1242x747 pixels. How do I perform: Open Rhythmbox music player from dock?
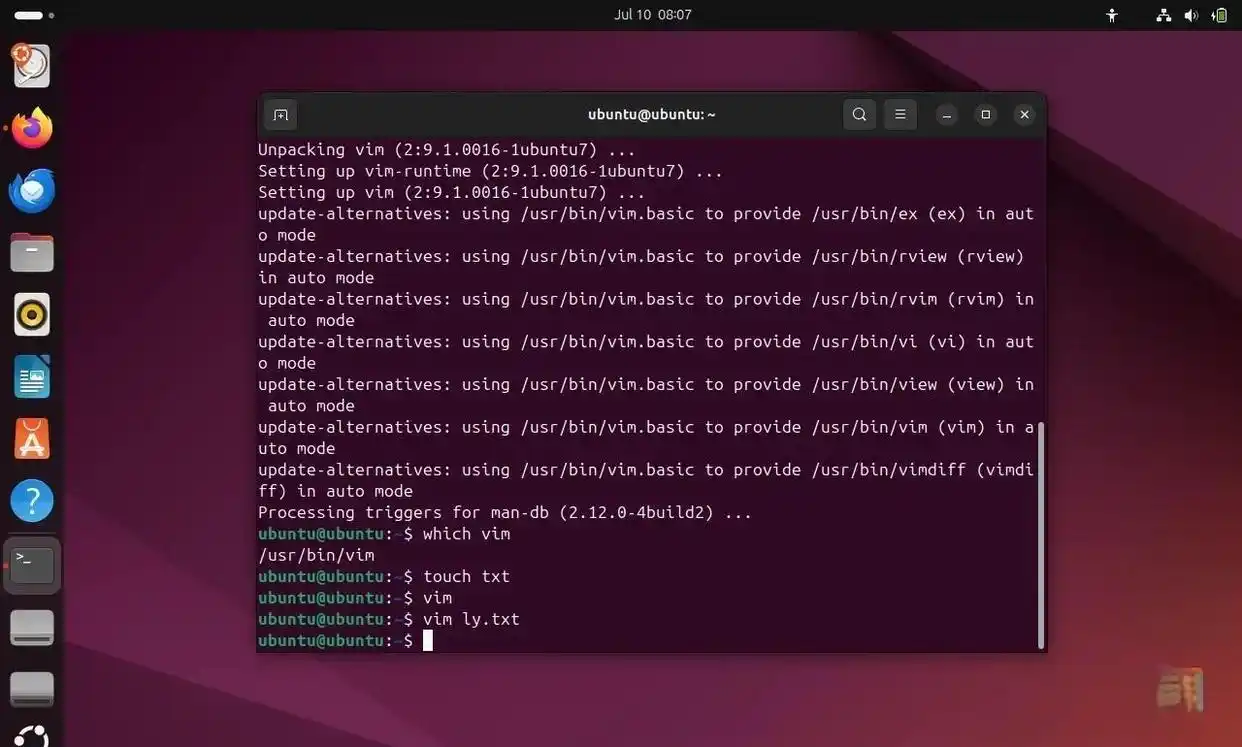click(32, 315)
